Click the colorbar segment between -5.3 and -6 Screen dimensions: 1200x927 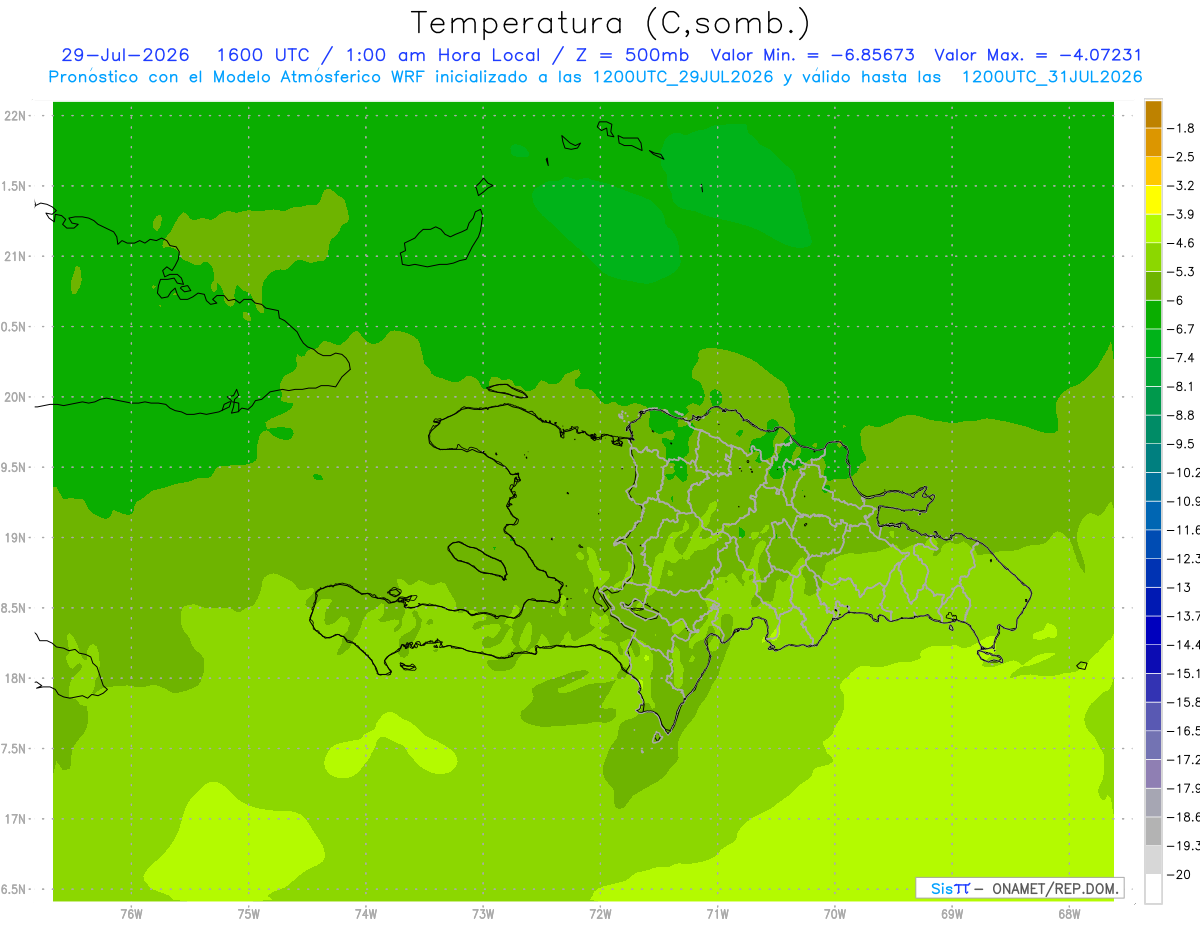click(x=1153, y=286)
